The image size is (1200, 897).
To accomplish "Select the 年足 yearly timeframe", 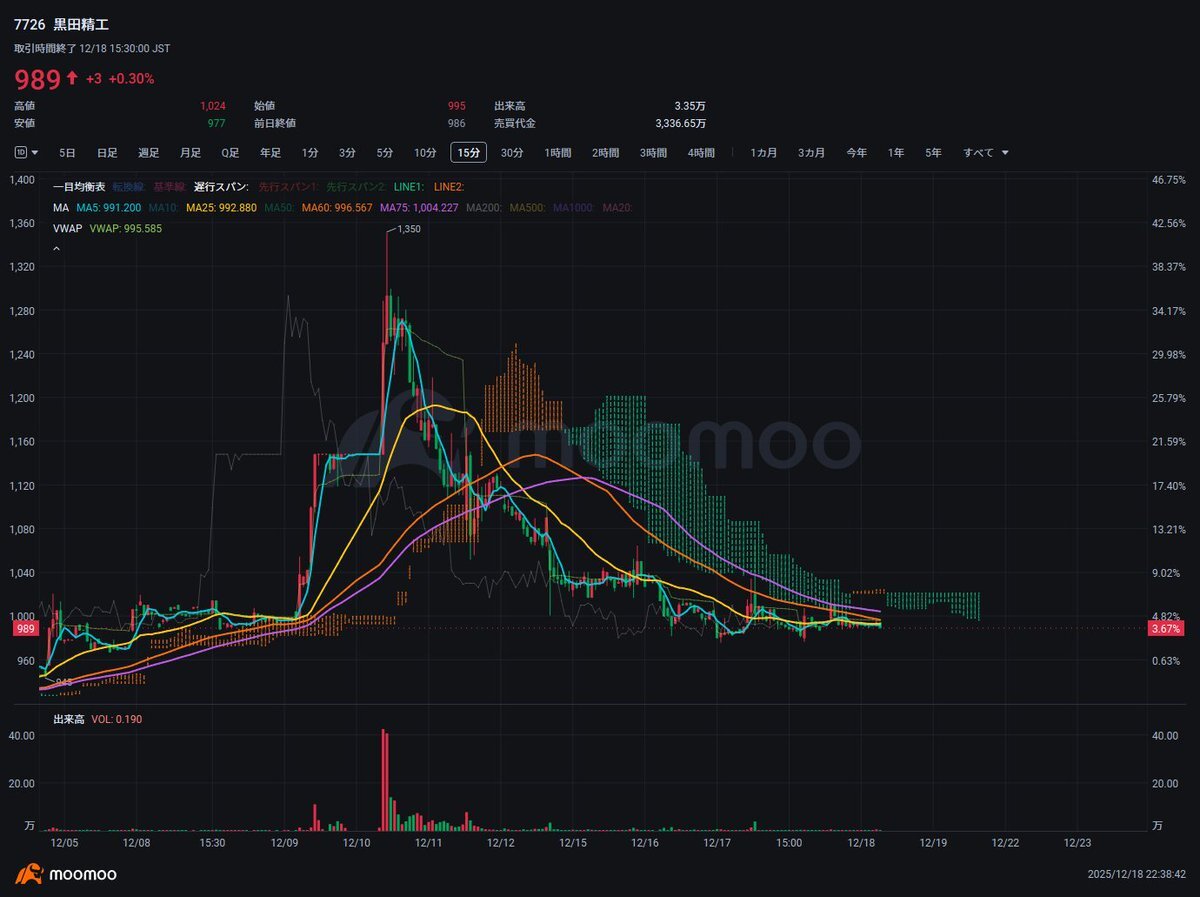I will click(x=270, y=153).
